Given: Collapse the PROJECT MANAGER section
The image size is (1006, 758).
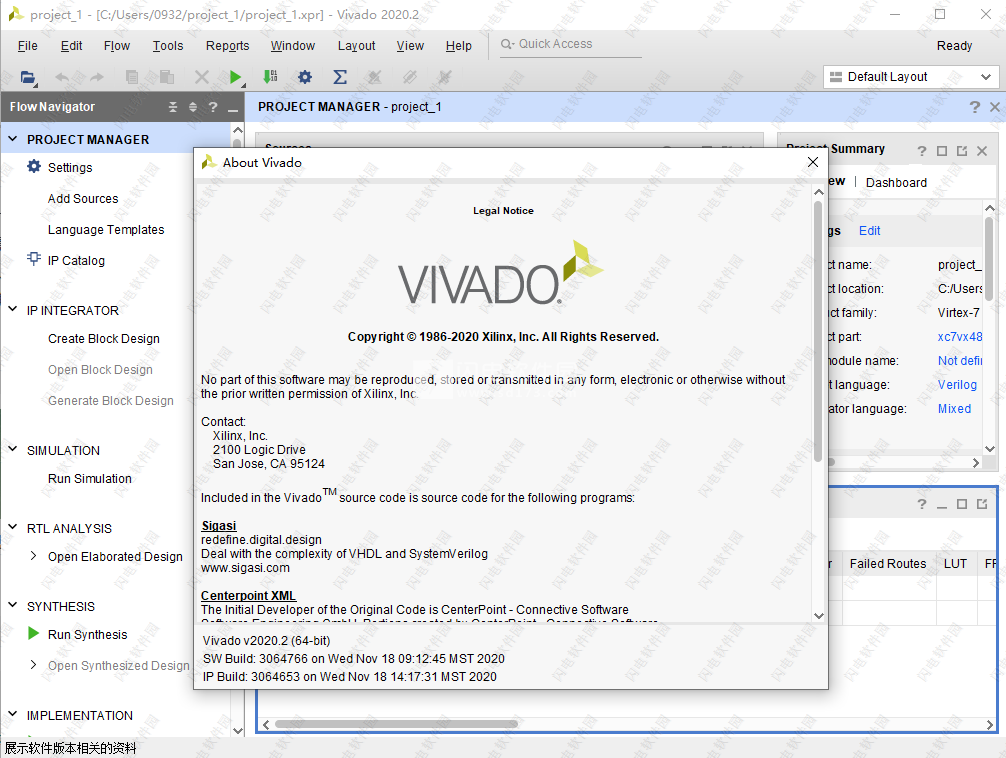Looking at the screenshot, I should pyautogui.click(x=13, y=140).
